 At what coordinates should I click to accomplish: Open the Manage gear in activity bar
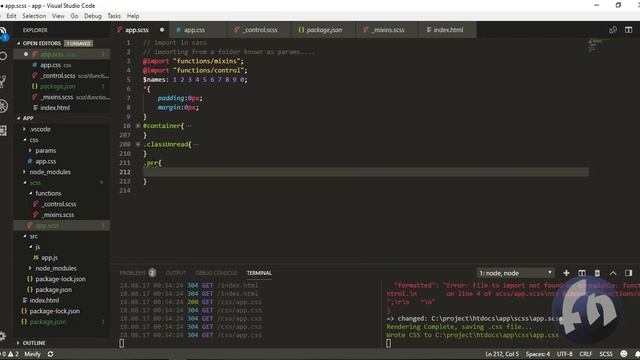2,336
